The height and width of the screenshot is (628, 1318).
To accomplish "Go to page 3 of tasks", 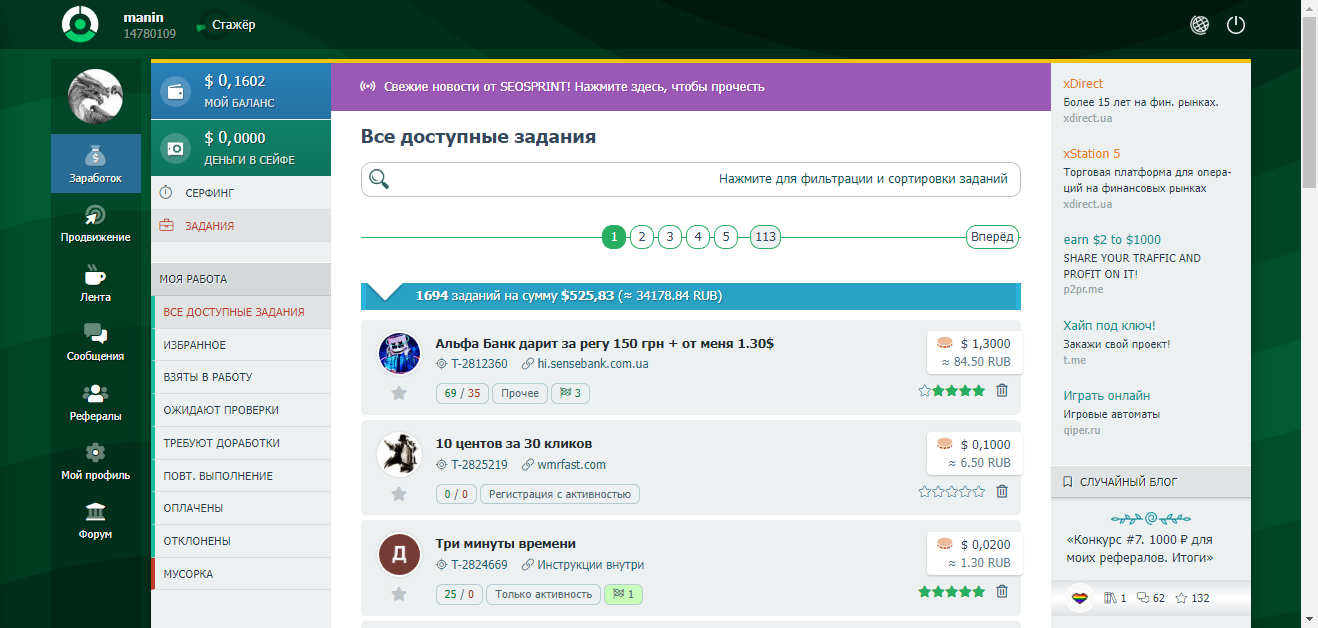I will pyautogui.click(x=670, y=237).
